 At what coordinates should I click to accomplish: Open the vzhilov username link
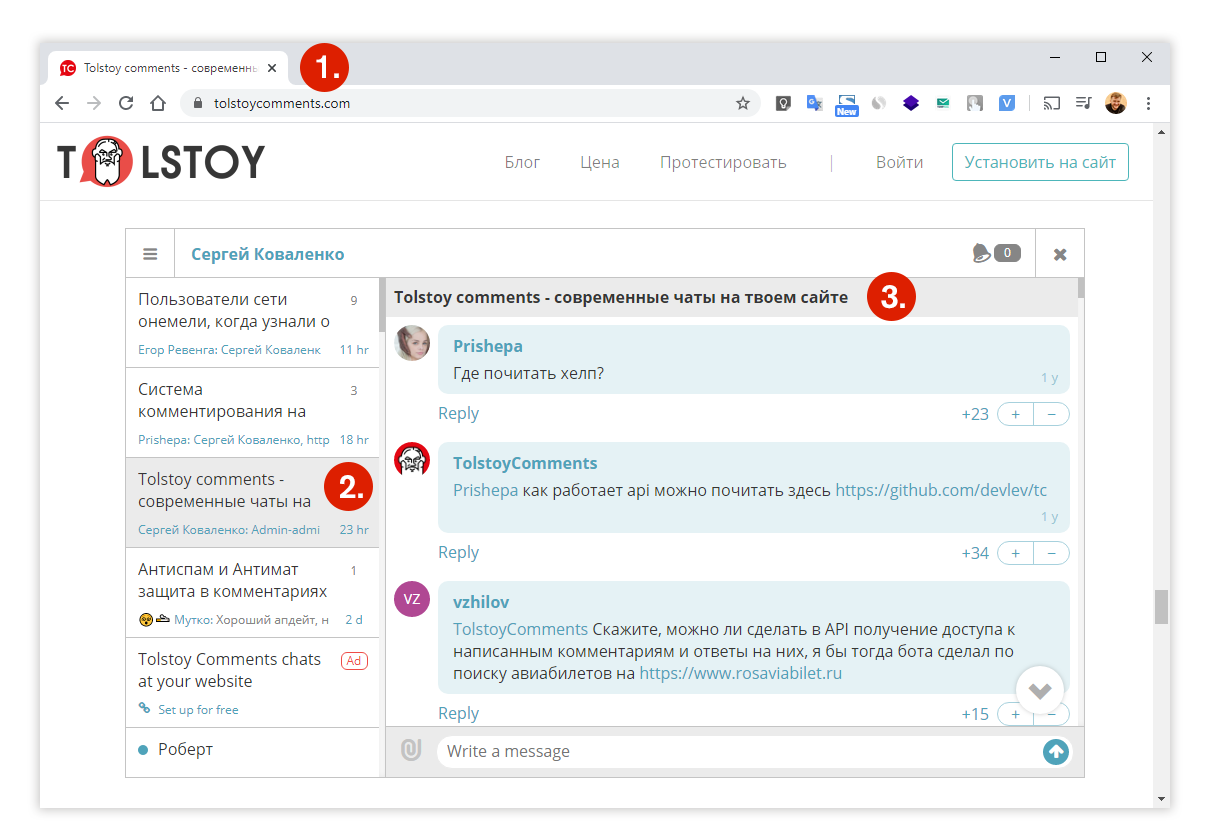[x=481, y=602]
